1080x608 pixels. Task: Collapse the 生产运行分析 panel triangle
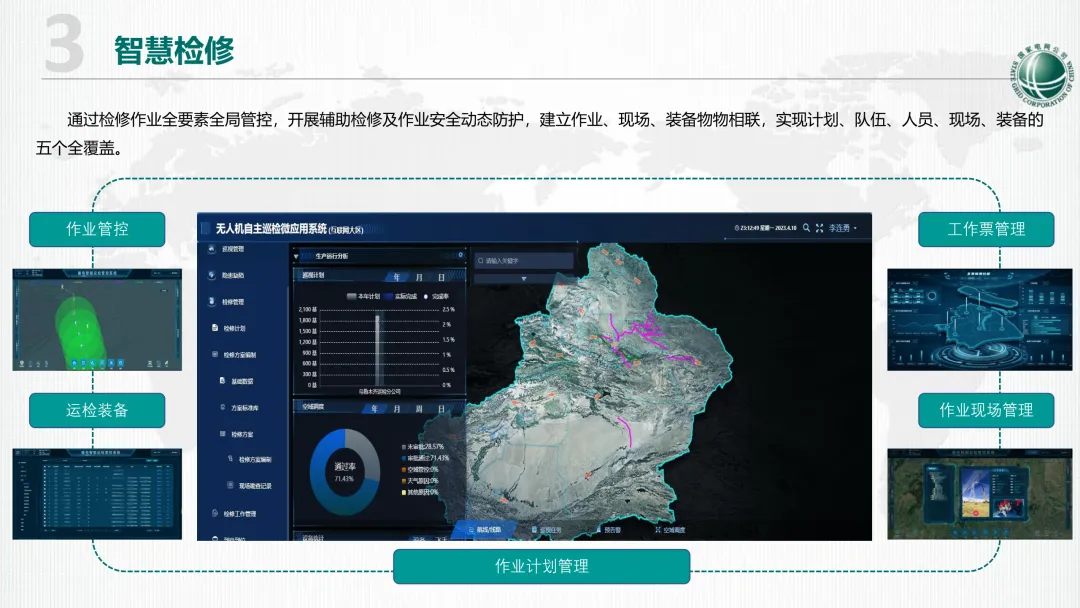tap(296, 256)
